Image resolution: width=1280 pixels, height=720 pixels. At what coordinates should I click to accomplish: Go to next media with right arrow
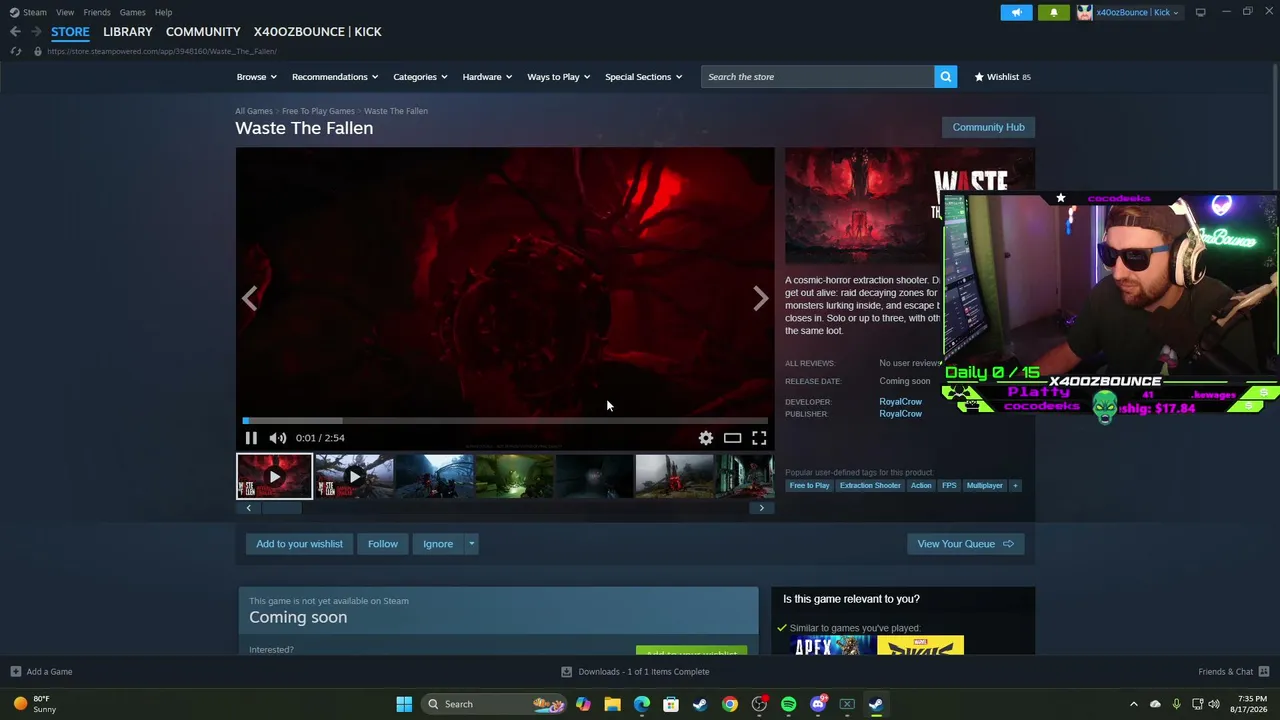coord(761,298)
